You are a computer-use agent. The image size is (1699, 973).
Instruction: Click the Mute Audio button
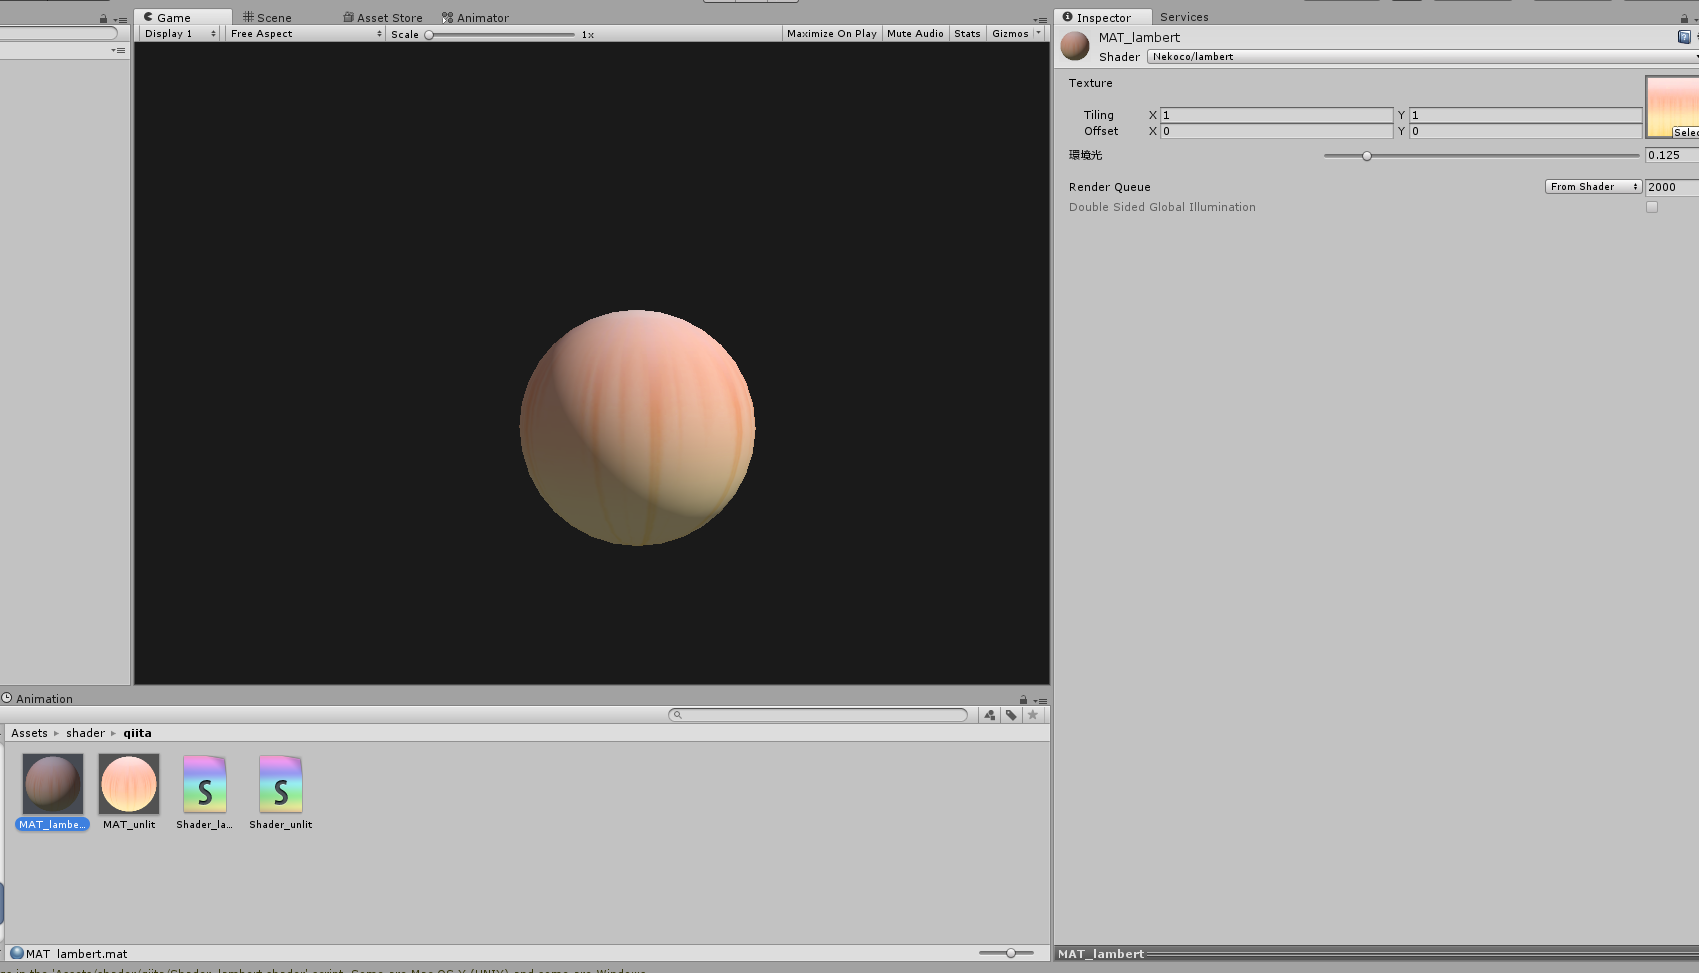click(914, 33)
